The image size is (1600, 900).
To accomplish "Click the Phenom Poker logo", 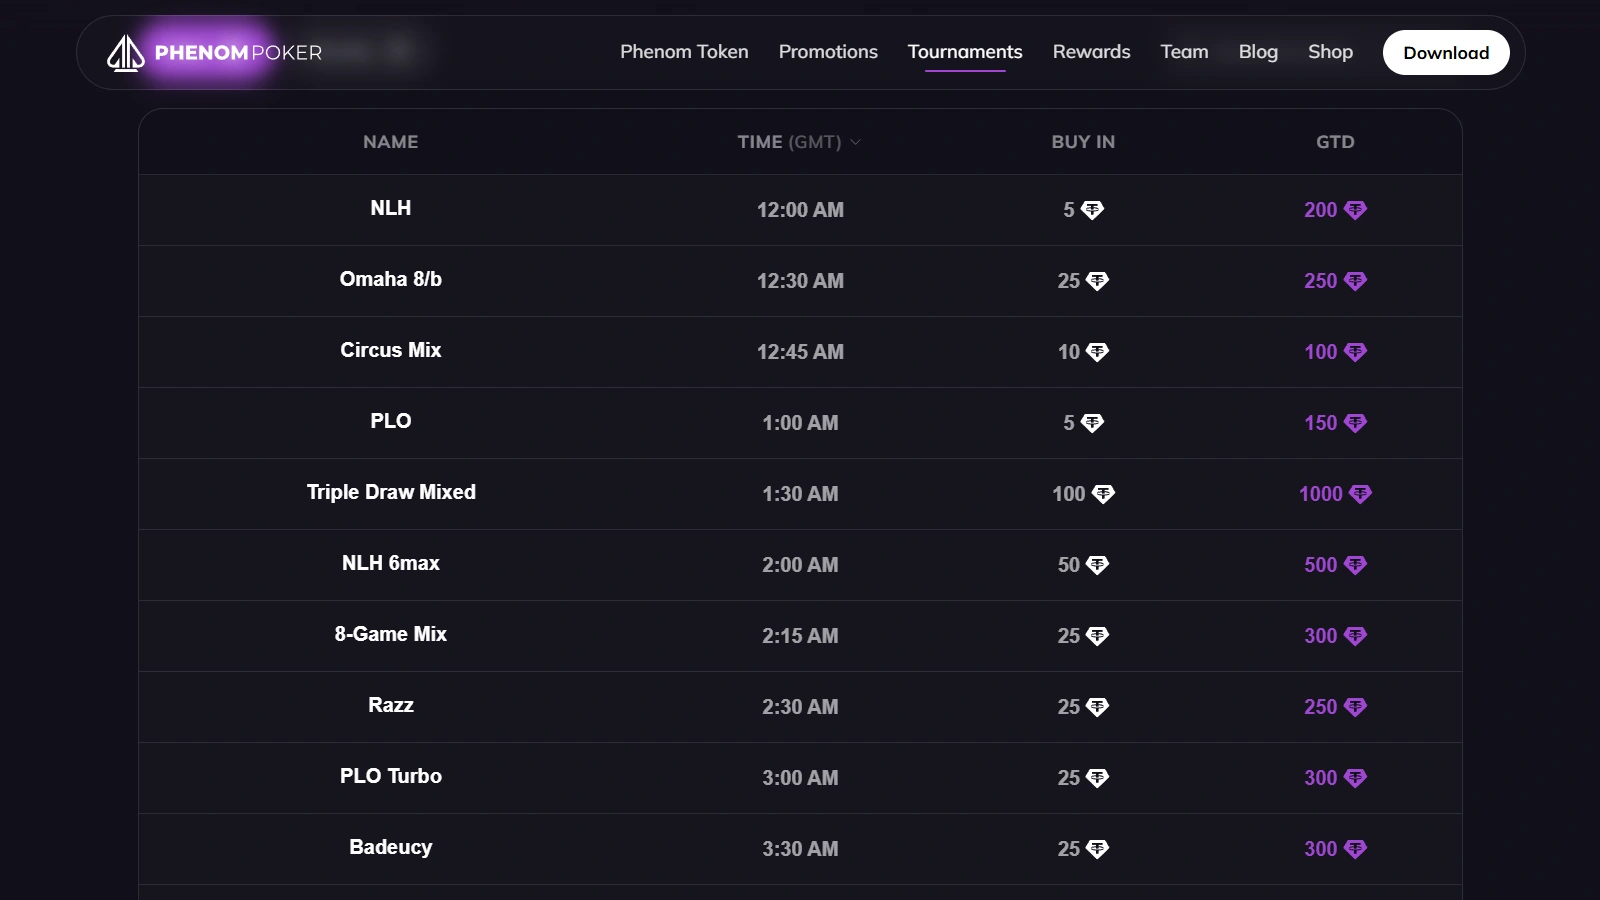I will [x=214, y=52].
